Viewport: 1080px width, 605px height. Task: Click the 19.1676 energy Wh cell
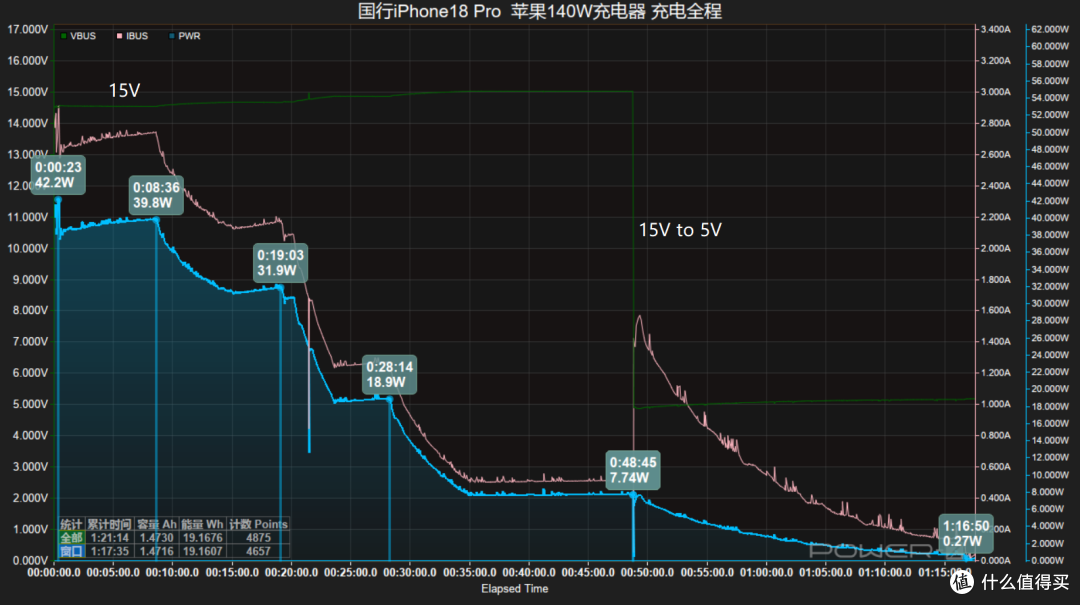pos(202,537)
